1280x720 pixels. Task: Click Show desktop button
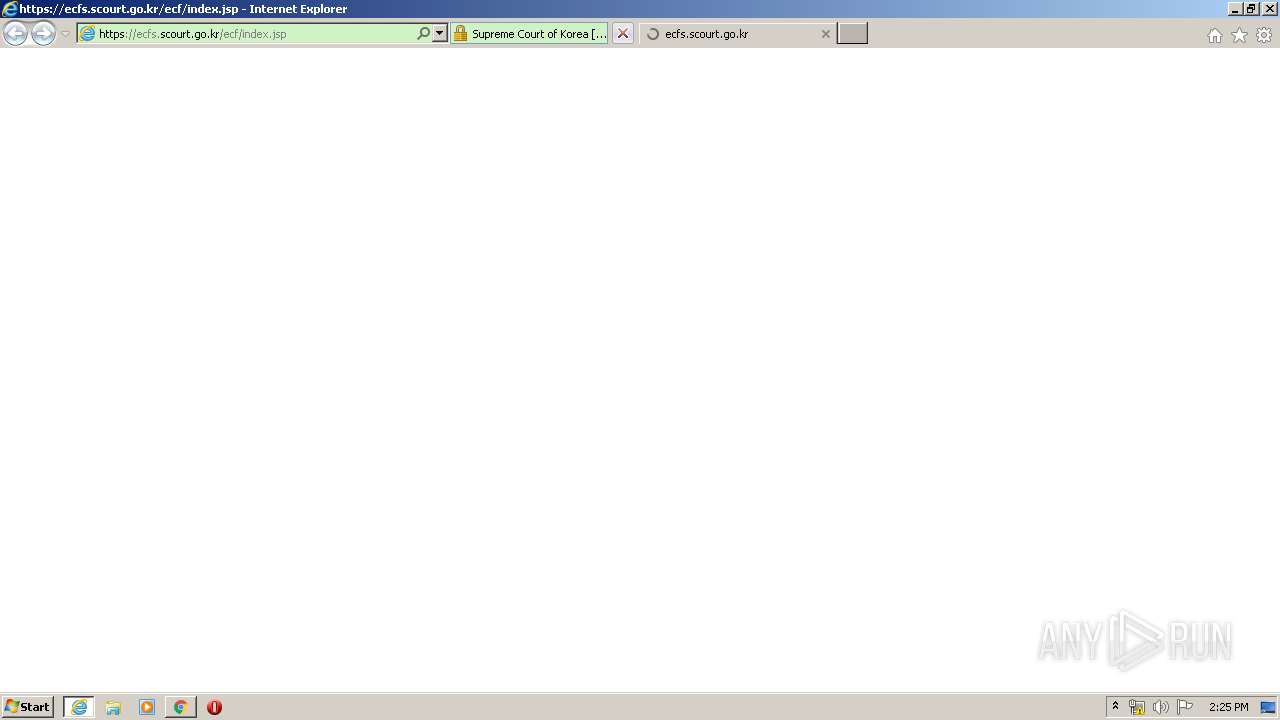point(1269,707)
